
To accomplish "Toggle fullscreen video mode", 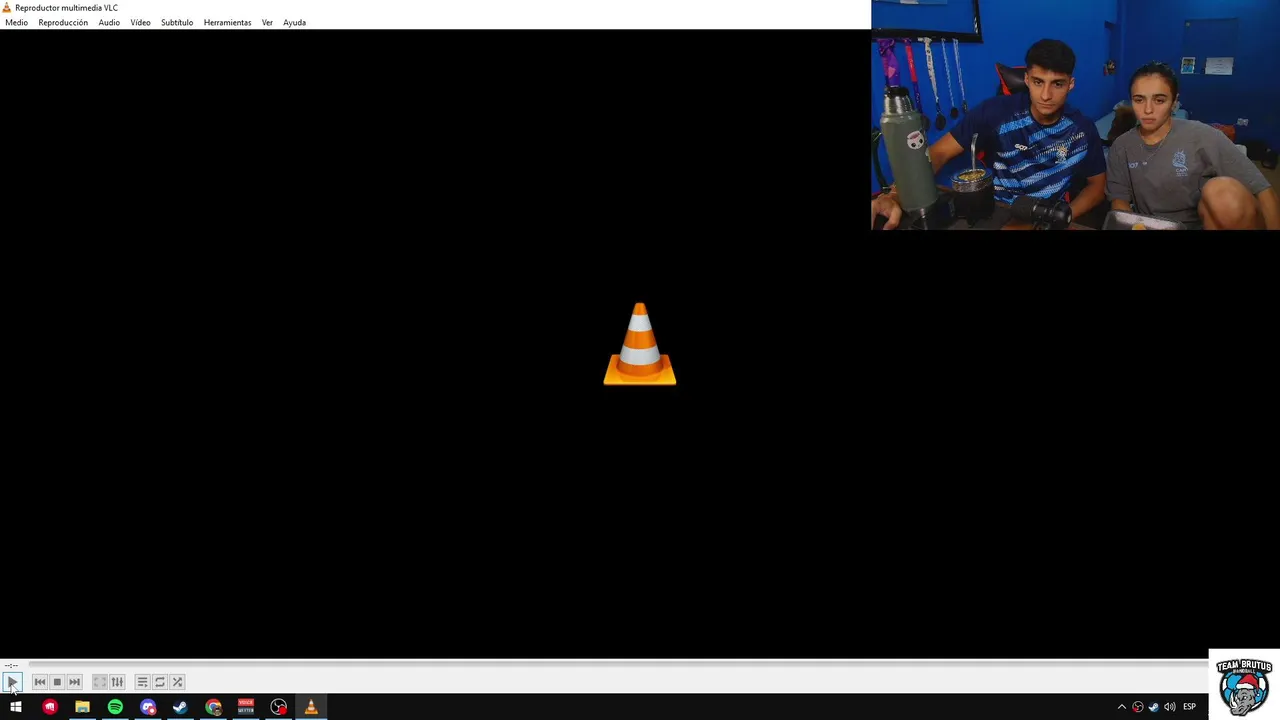I will point(100,682).
